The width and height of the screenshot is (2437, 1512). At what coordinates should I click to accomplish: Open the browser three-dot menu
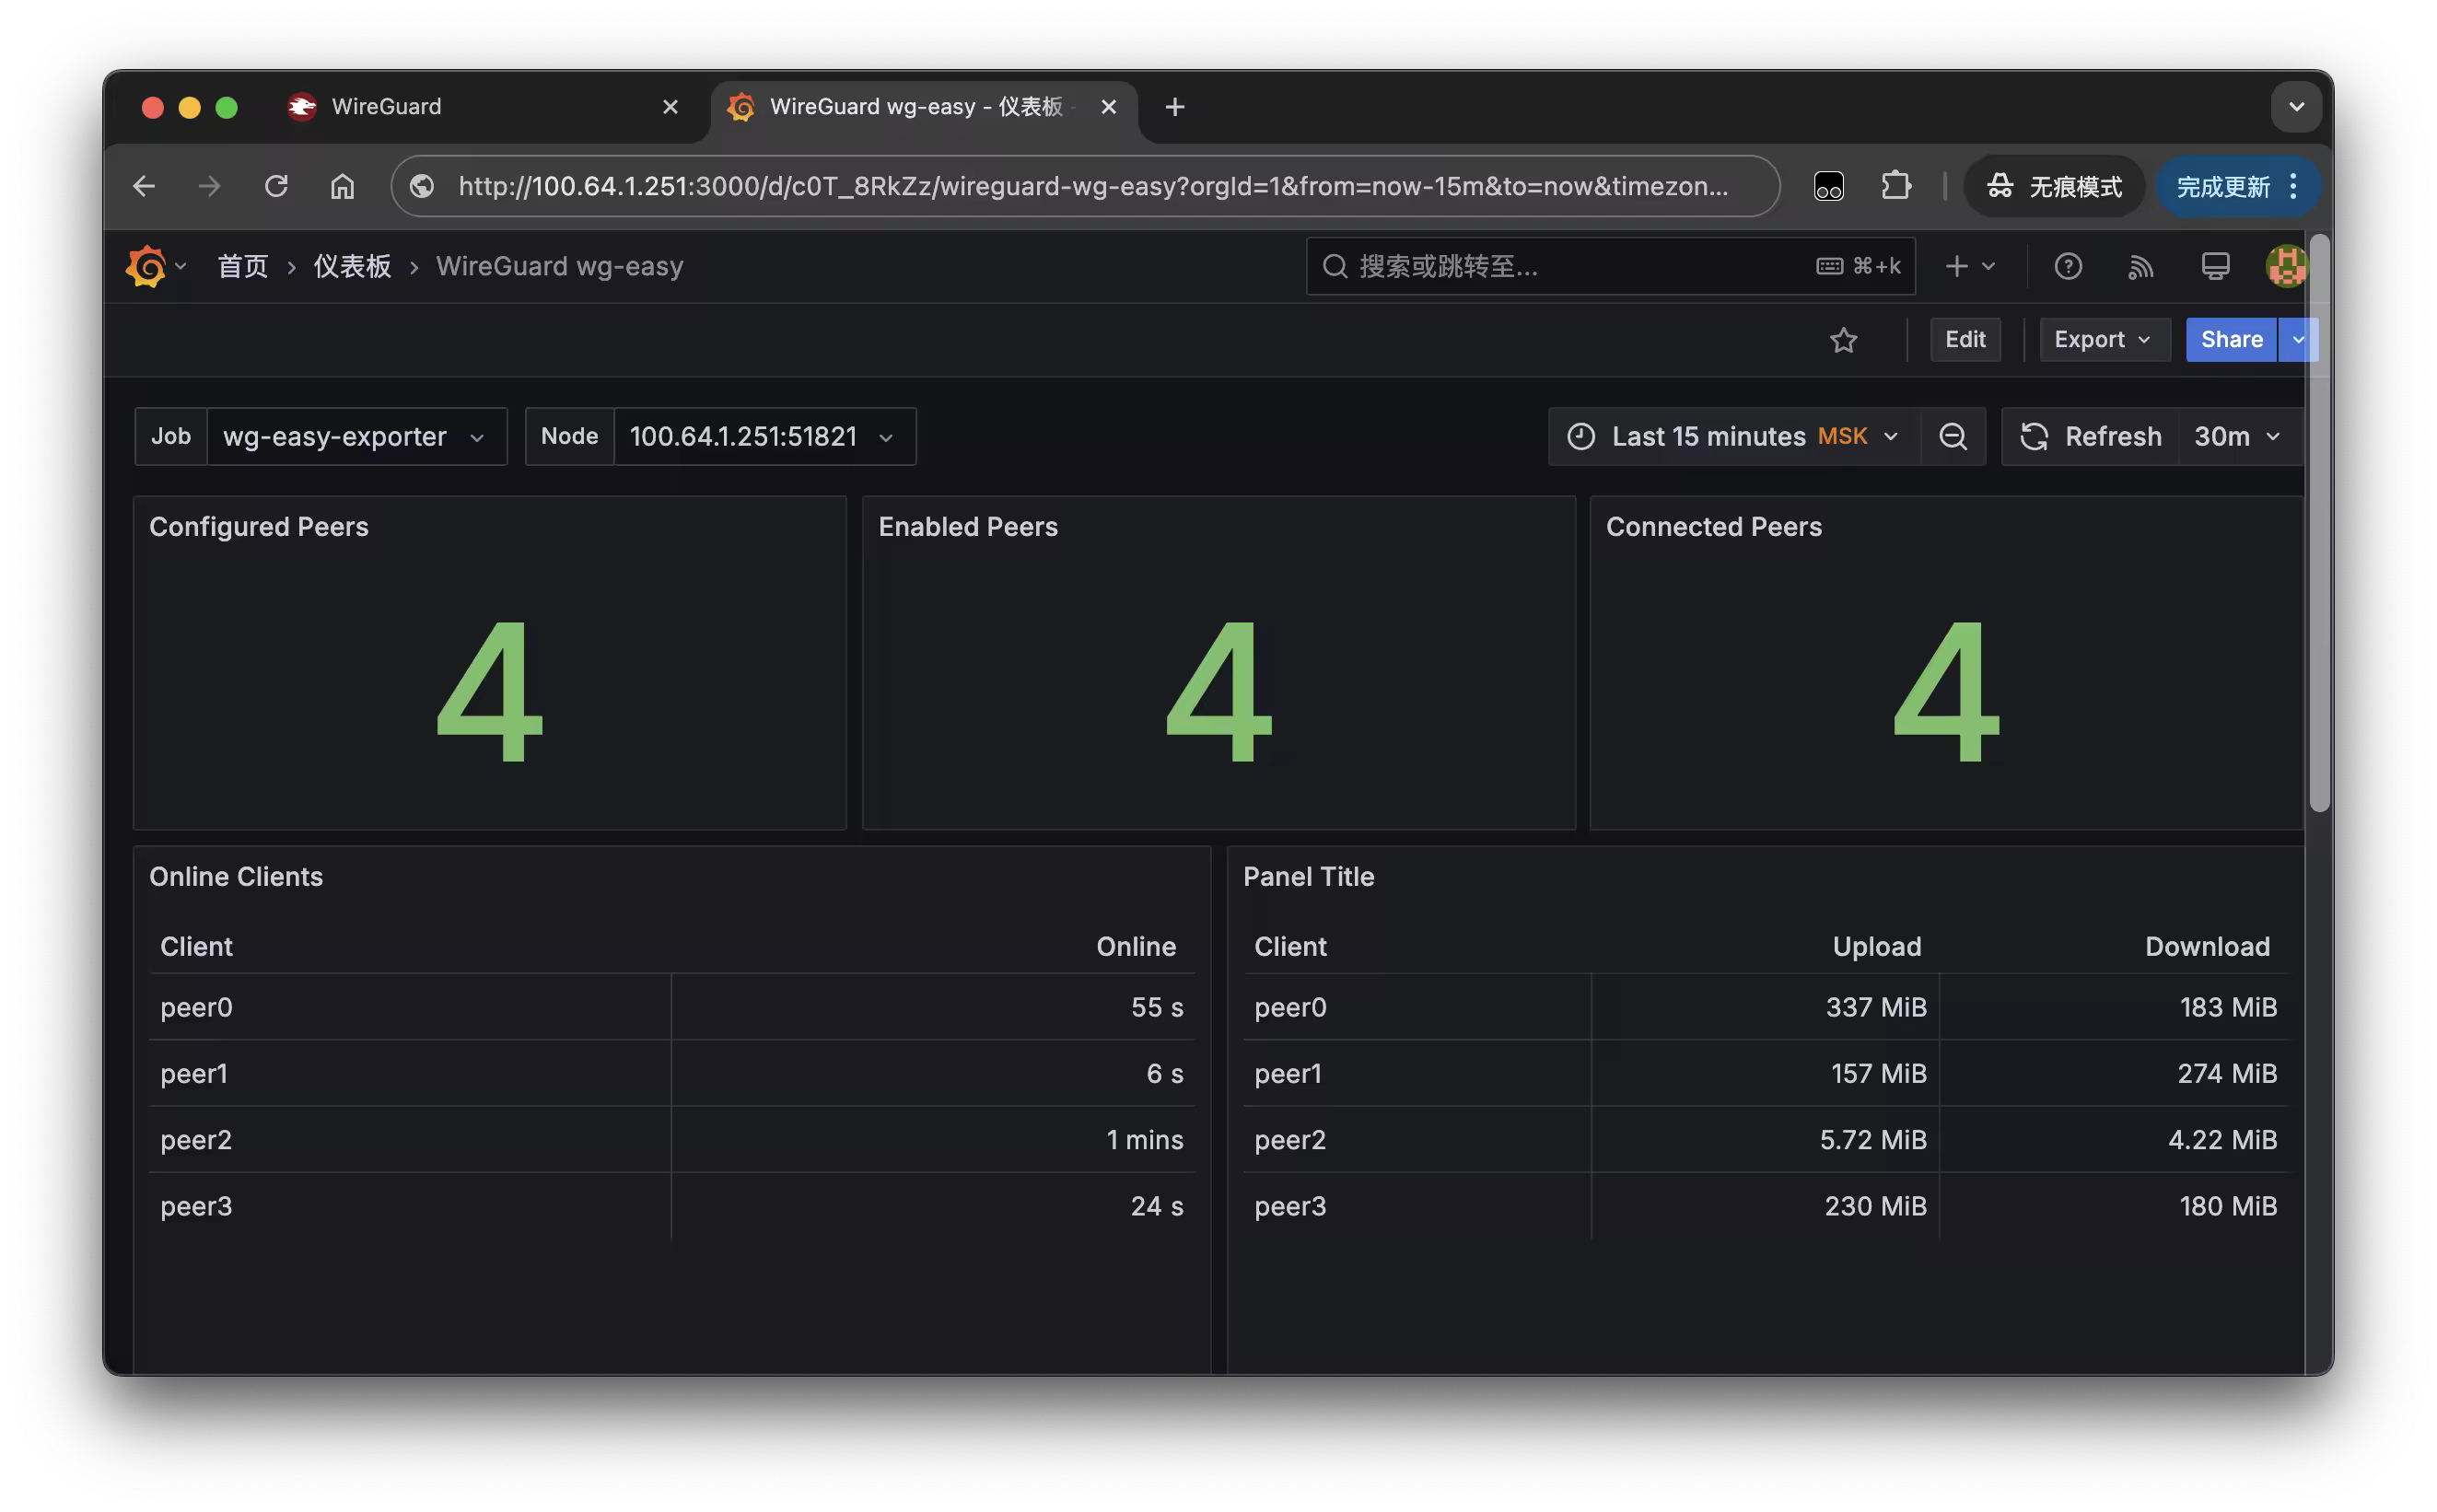(x=2294, y=186)
